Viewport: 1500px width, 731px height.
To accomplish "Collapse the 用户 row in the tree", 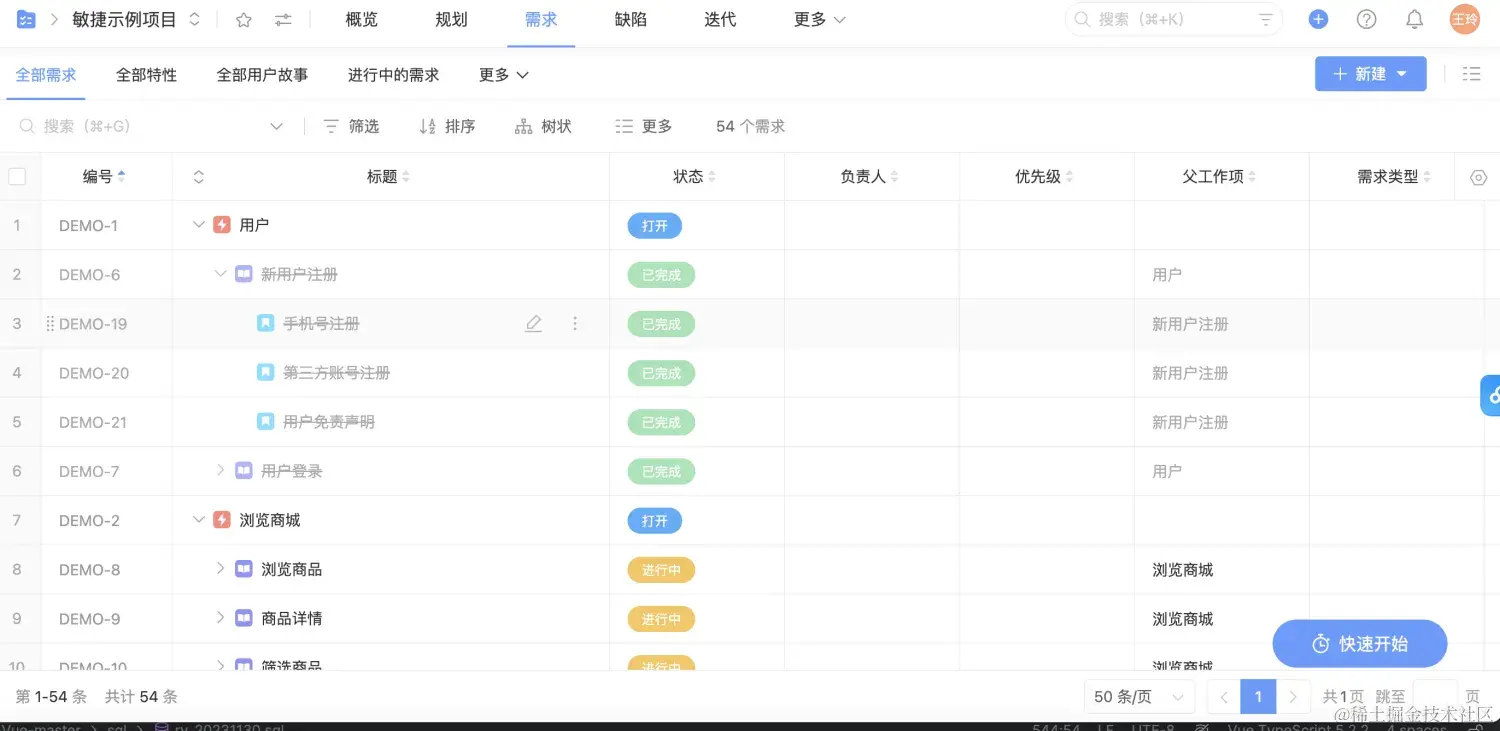I will [199, 225].
